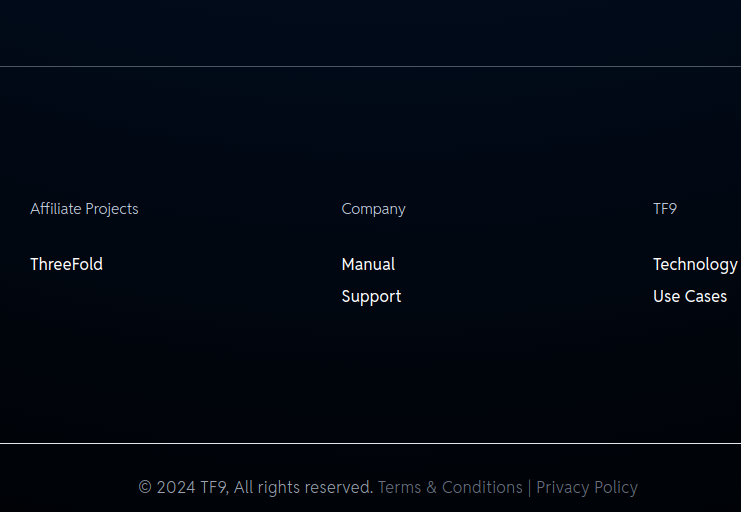Click the copyright symbol in the footer

[x=145, y=487]
